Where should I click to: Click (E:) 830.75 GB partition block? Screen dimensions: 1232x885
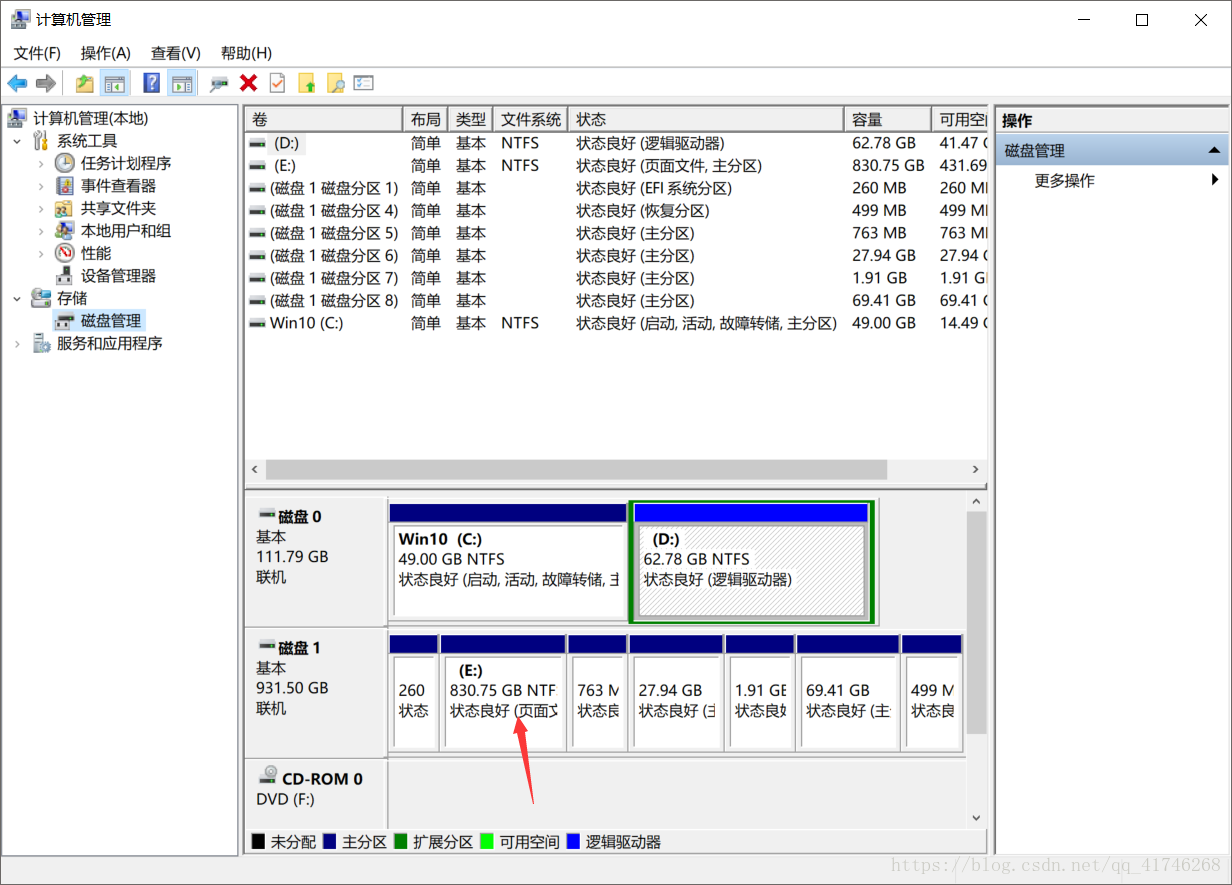pyautogui.click(x=503, y=692)
